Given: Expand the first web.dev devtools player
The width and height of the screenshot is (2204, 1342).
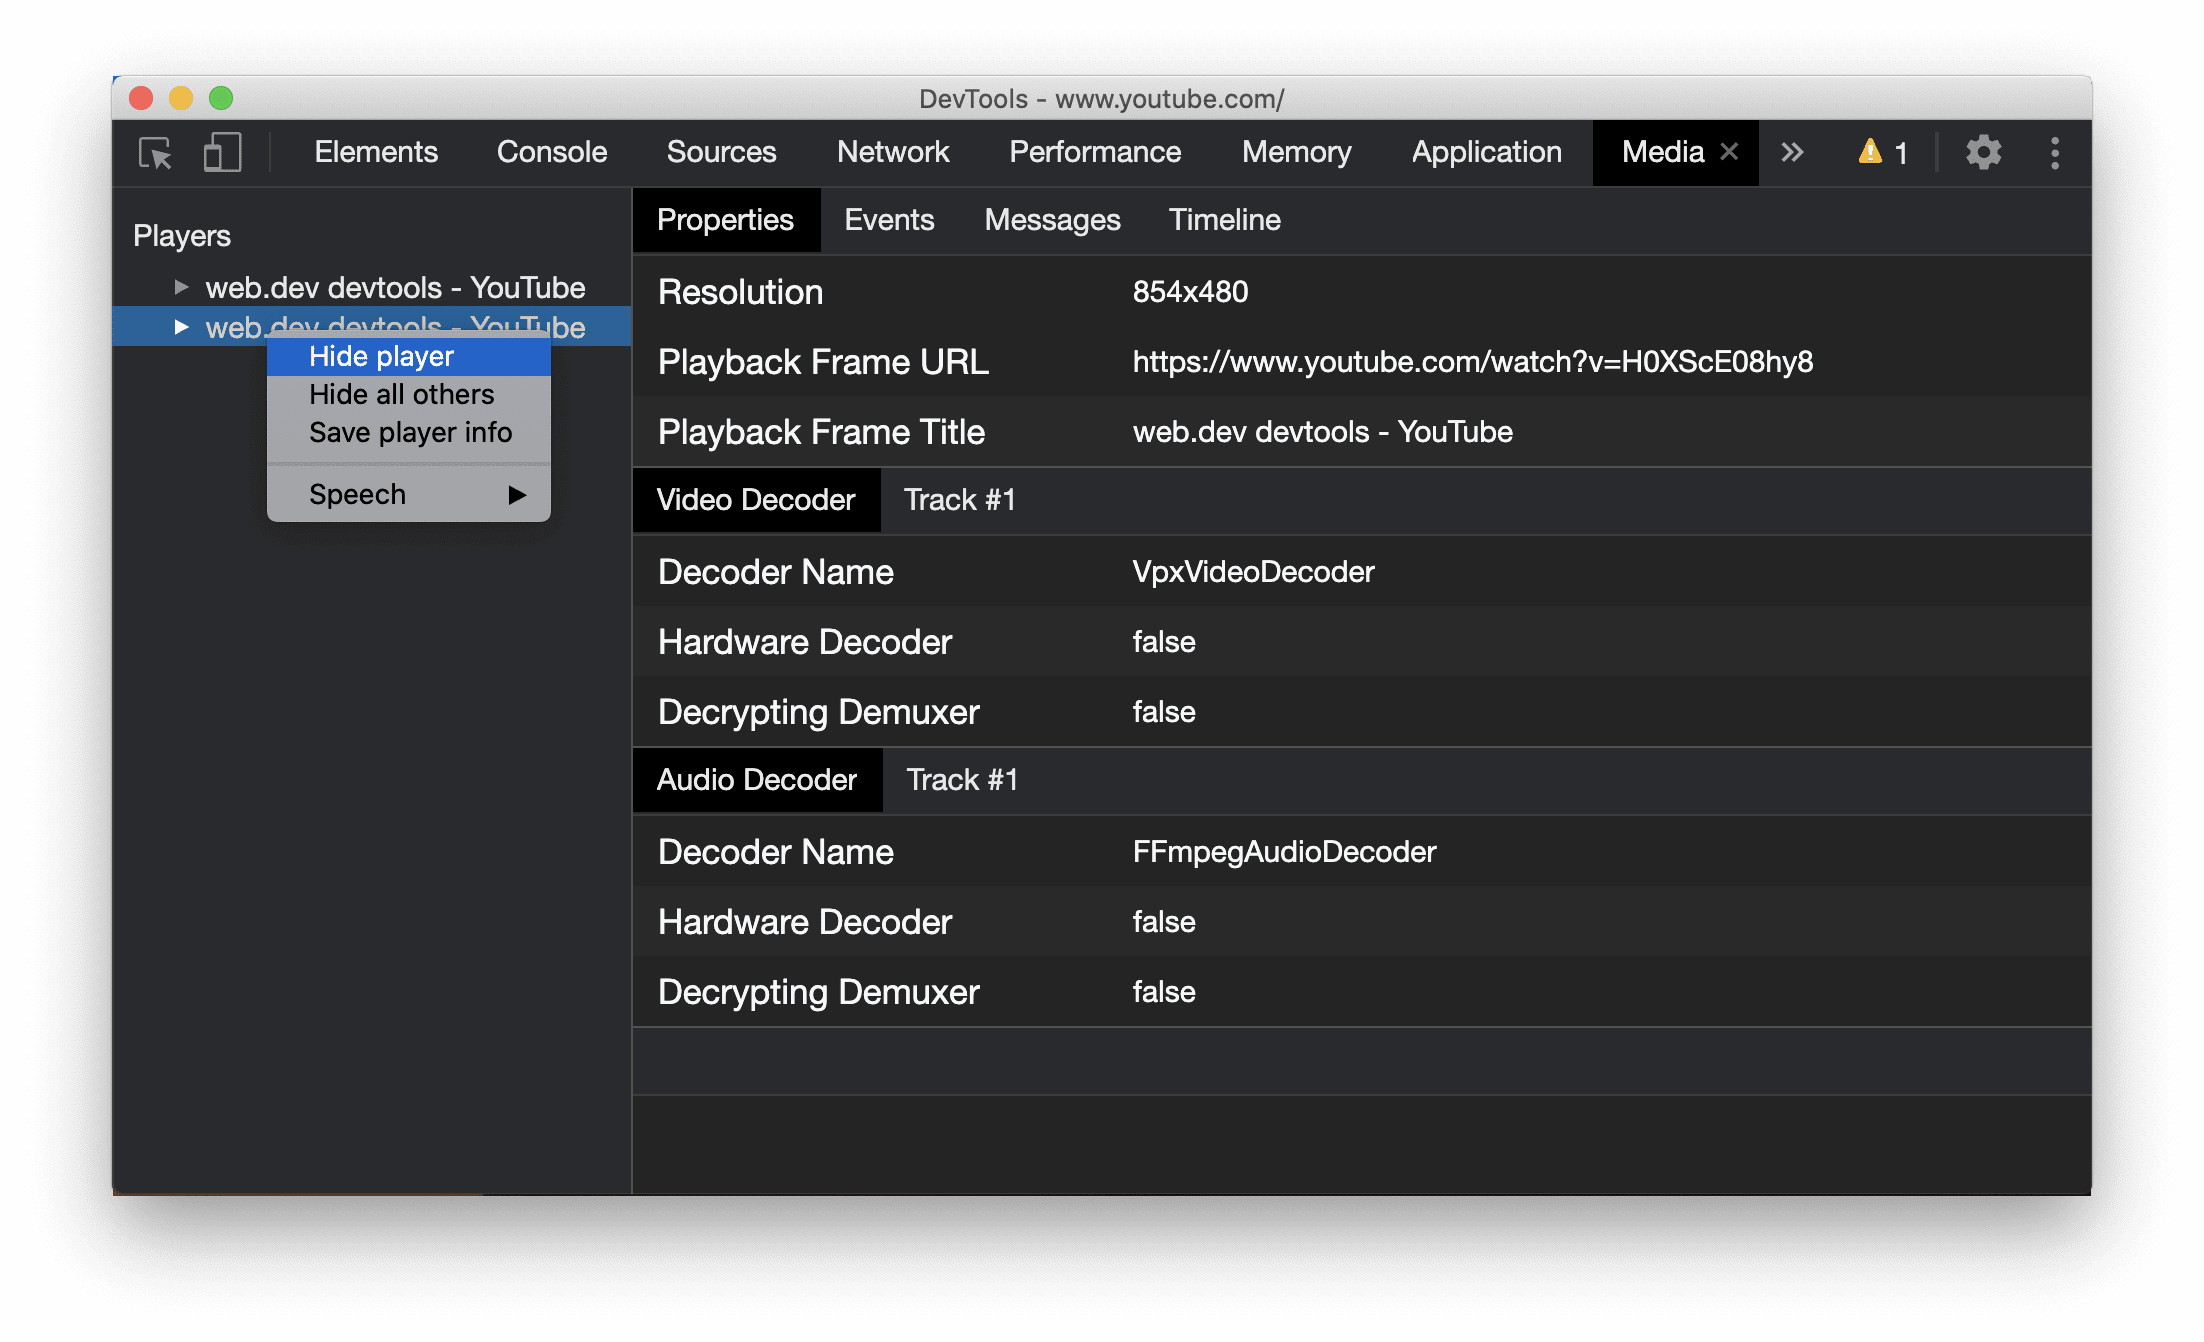Looking at the screenshot, I should pyautogui.click(x=178, y=287).
